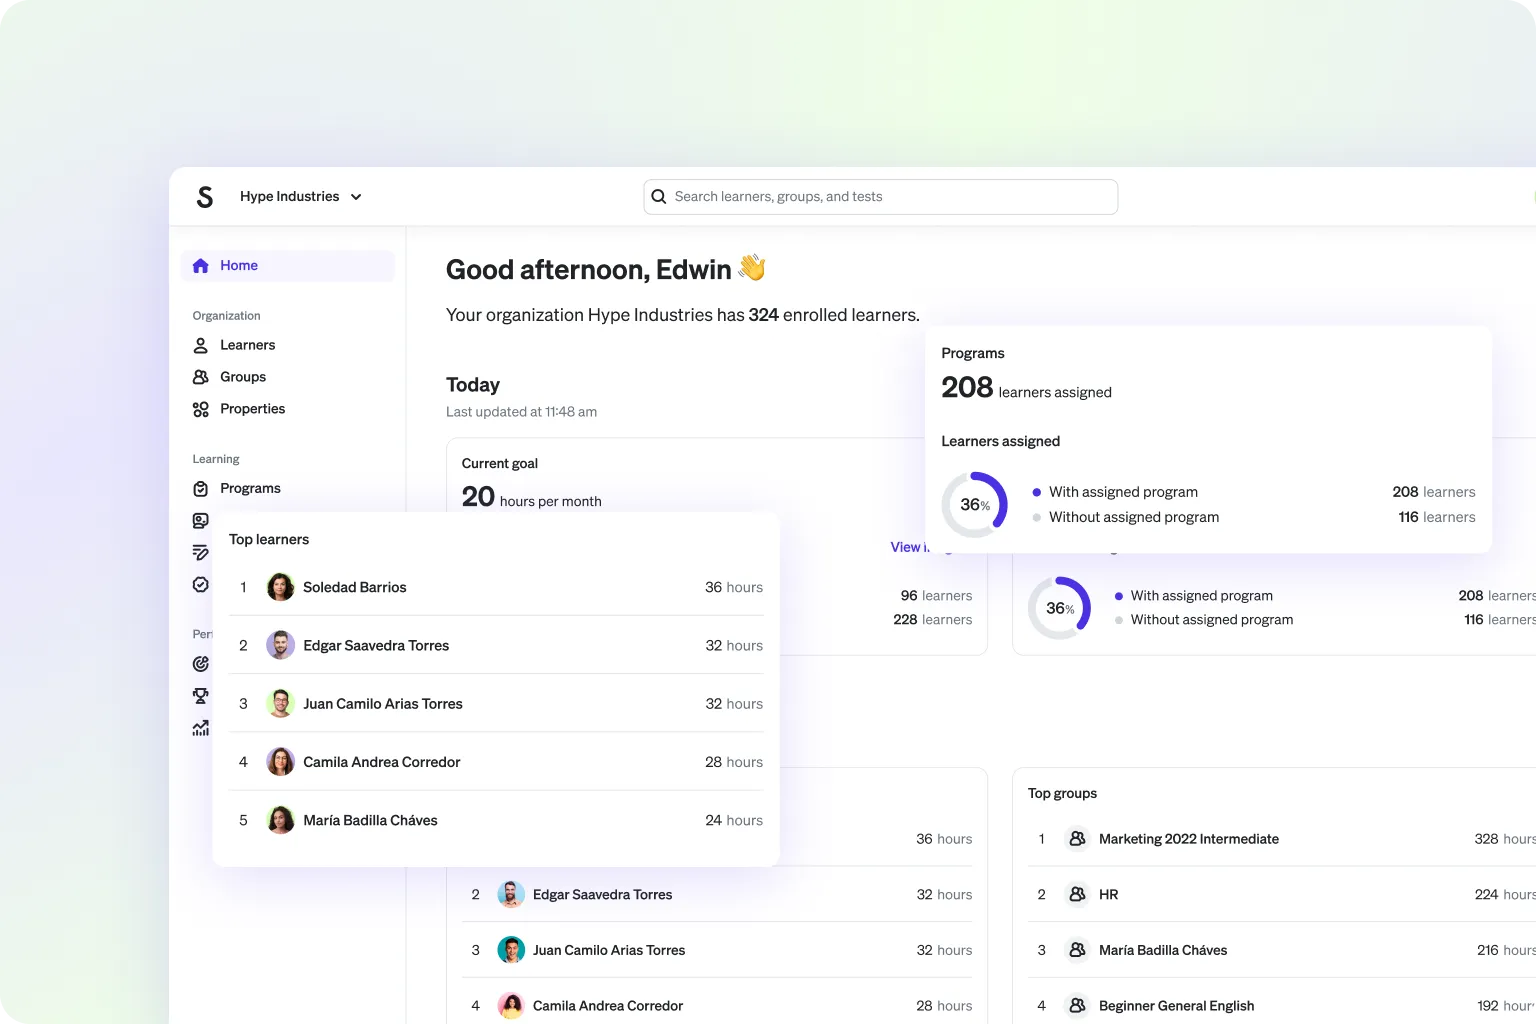Click the group icon beside Beginner General English
The height and width of the screenshot is (1024, 1536).
[1077, 1006]
